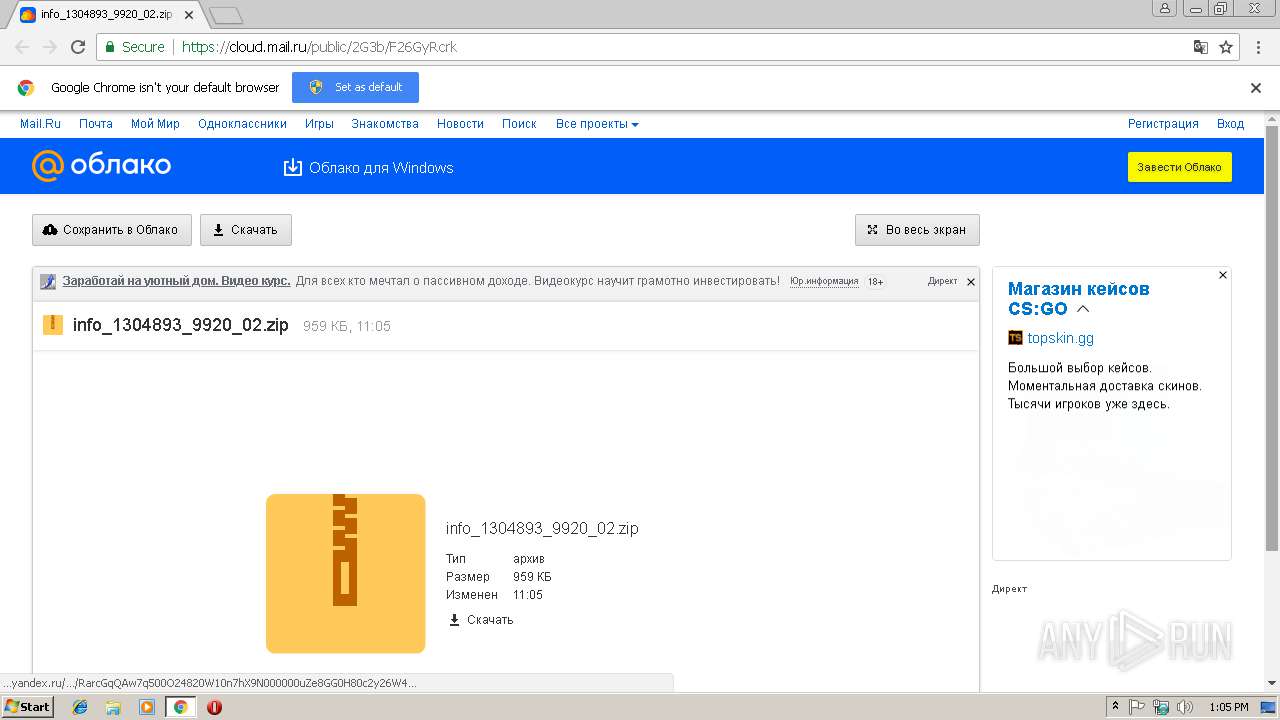
Task: Open Игры in top navigation
Action: tap(319, 124)
